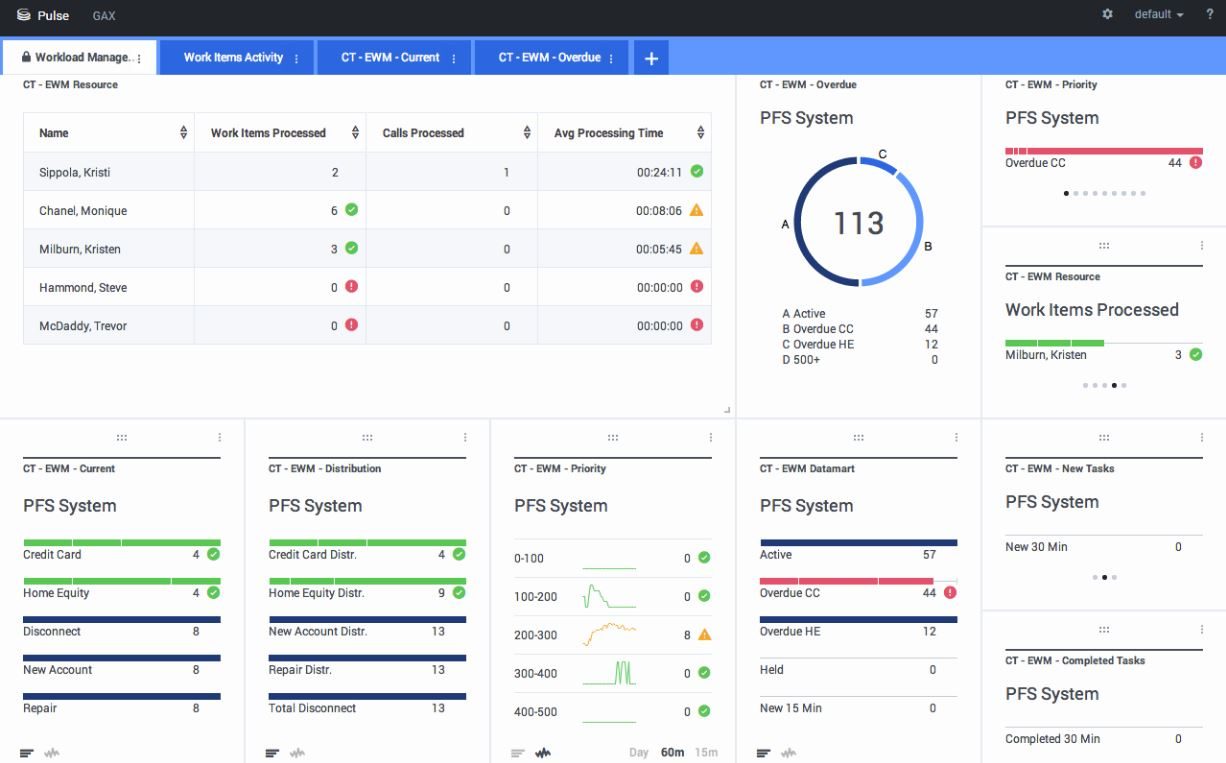Open the Pulse settings gear icon
This screenshot has width=1226, height=763.
(1106, 14)
